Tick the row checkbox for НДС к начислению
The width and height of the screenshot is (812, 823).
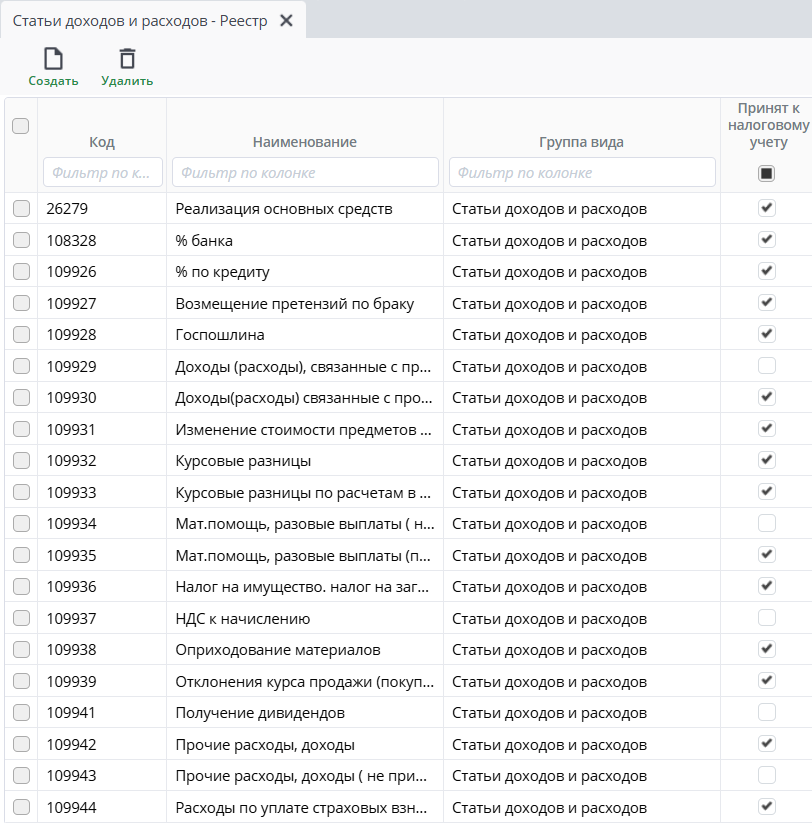(21, 618)
